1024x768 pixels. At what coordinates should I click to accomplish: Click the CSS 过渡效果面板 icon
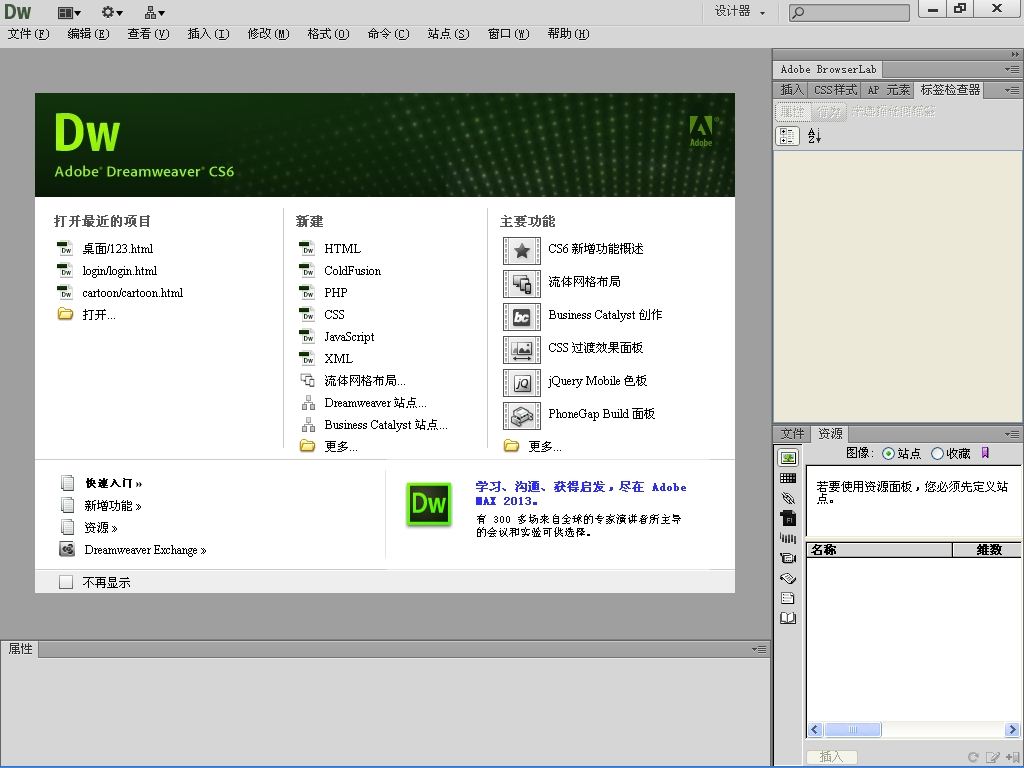click(x=522, y=350)
